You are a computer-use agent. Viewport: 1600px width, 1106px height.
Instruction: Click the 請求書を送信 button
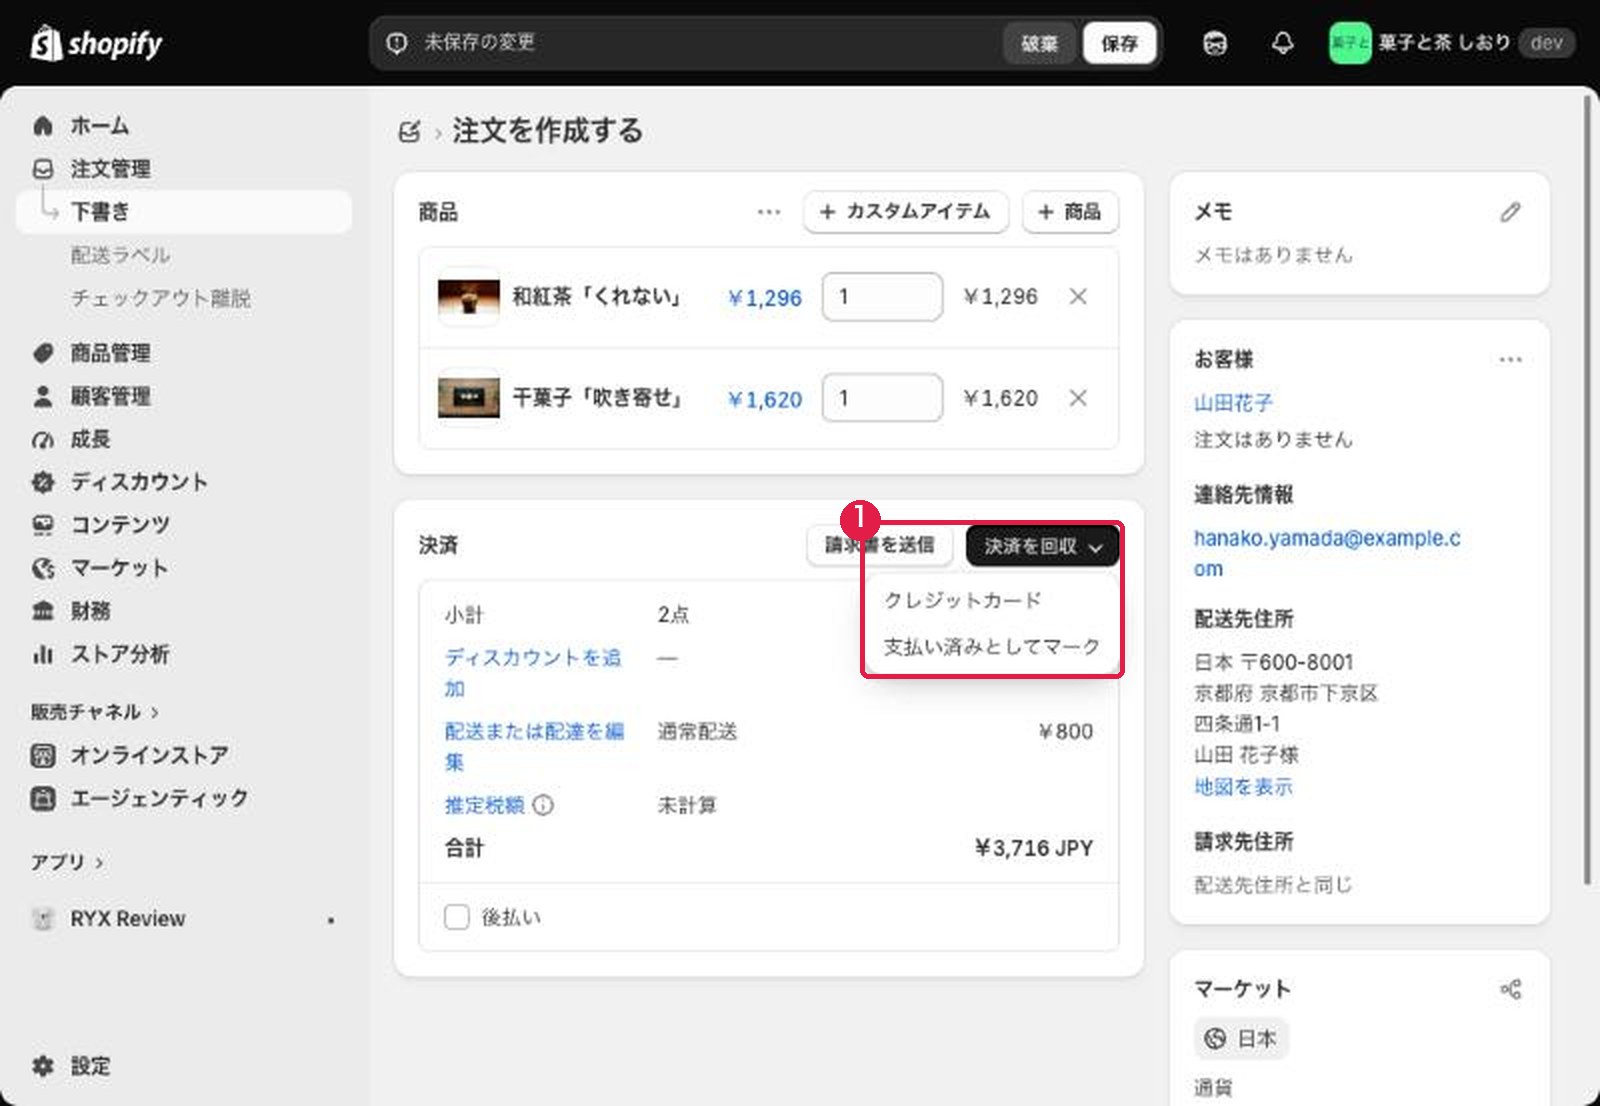pyautogui.click(x=880, y=546)
